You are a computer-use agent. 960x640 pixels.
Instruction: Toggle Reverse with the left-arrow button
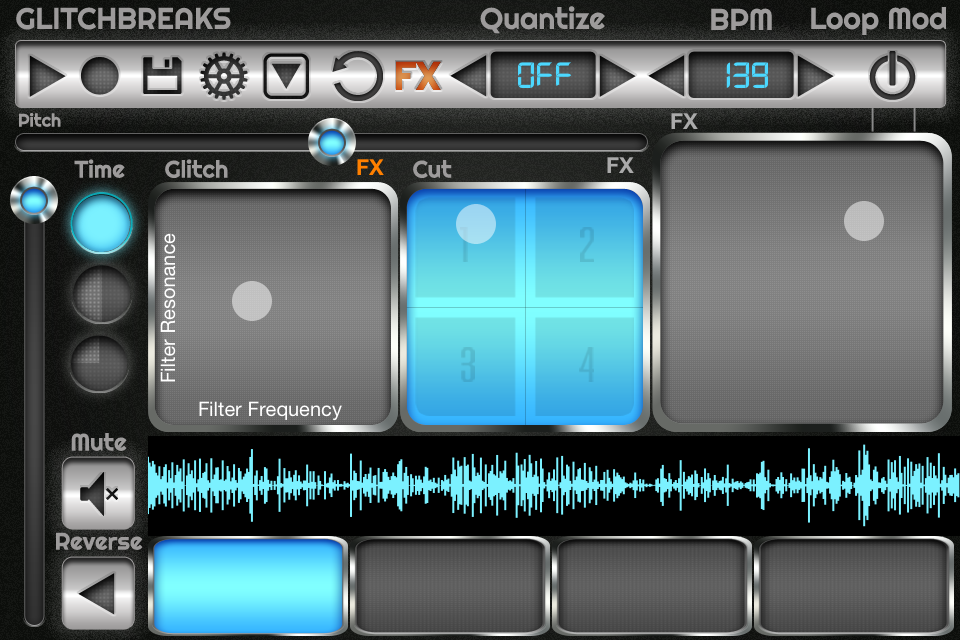(x=98, y=593)
